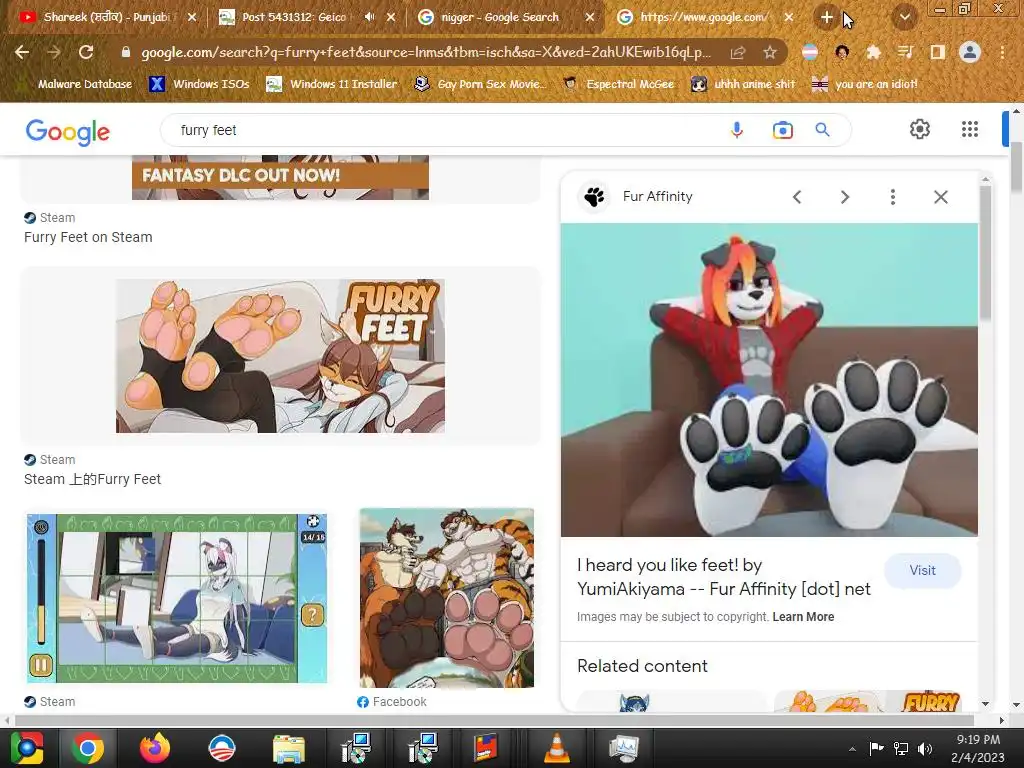Open the 'Steam 上的Furry Feet' result
This screenshot has width=1024, height=768.
tap(92, 479)
